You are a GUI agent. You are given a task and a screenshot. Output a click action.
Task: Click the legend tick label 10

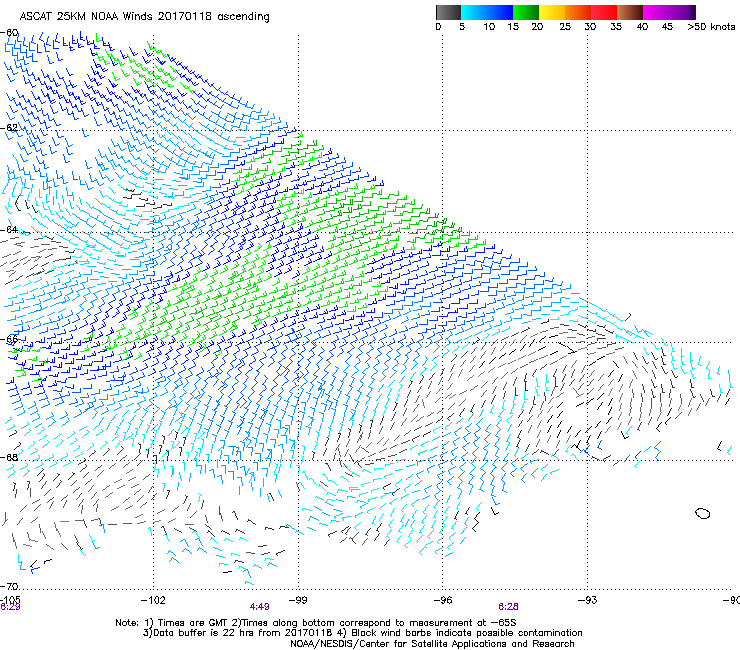click(489, 27)
